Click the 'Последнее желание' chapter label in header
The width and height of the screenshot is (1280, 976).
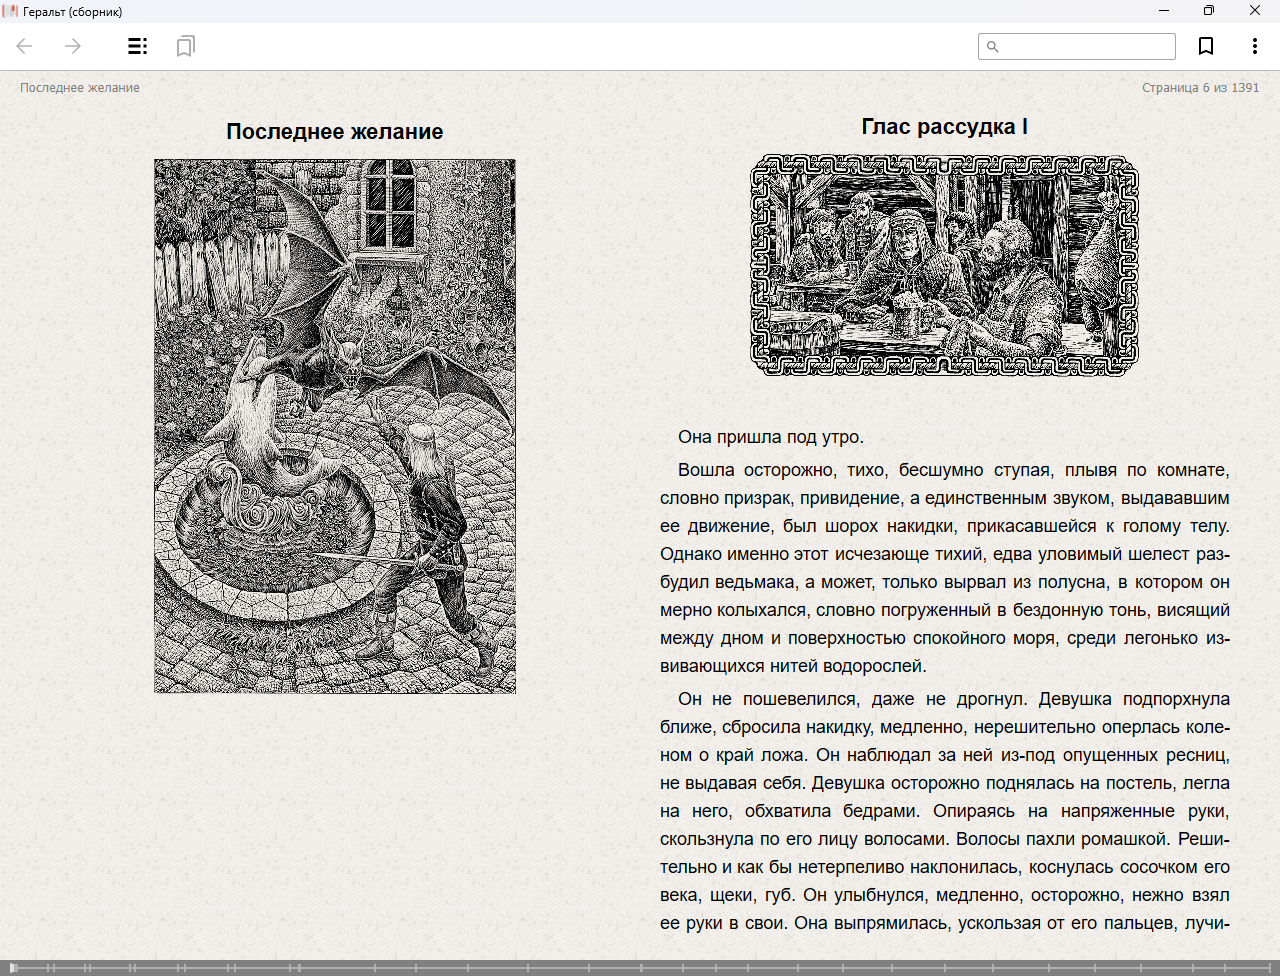80,88
